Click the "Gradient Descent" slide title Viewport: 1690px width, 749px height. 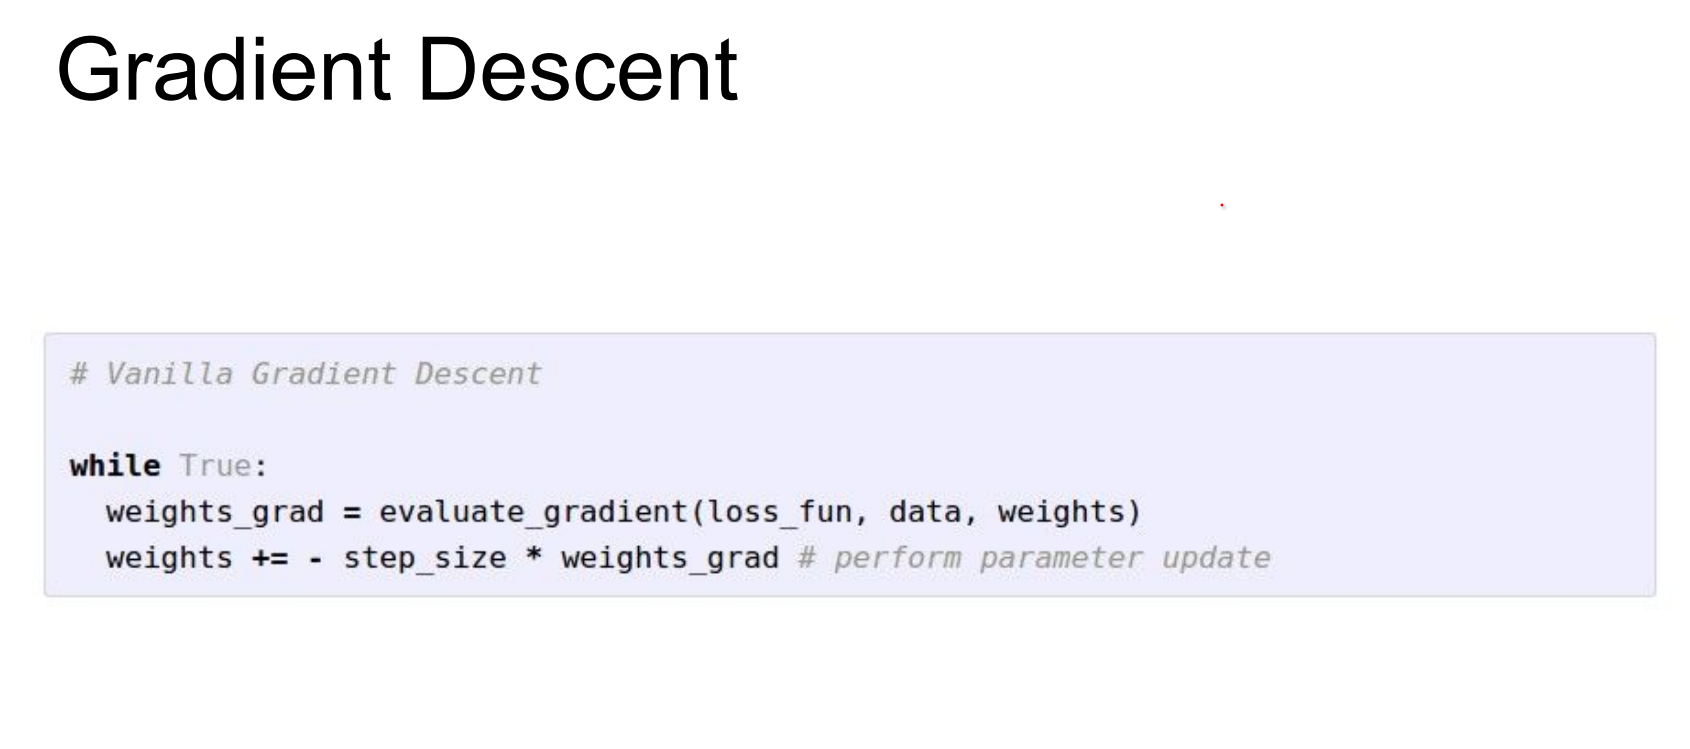pos(397,70)
